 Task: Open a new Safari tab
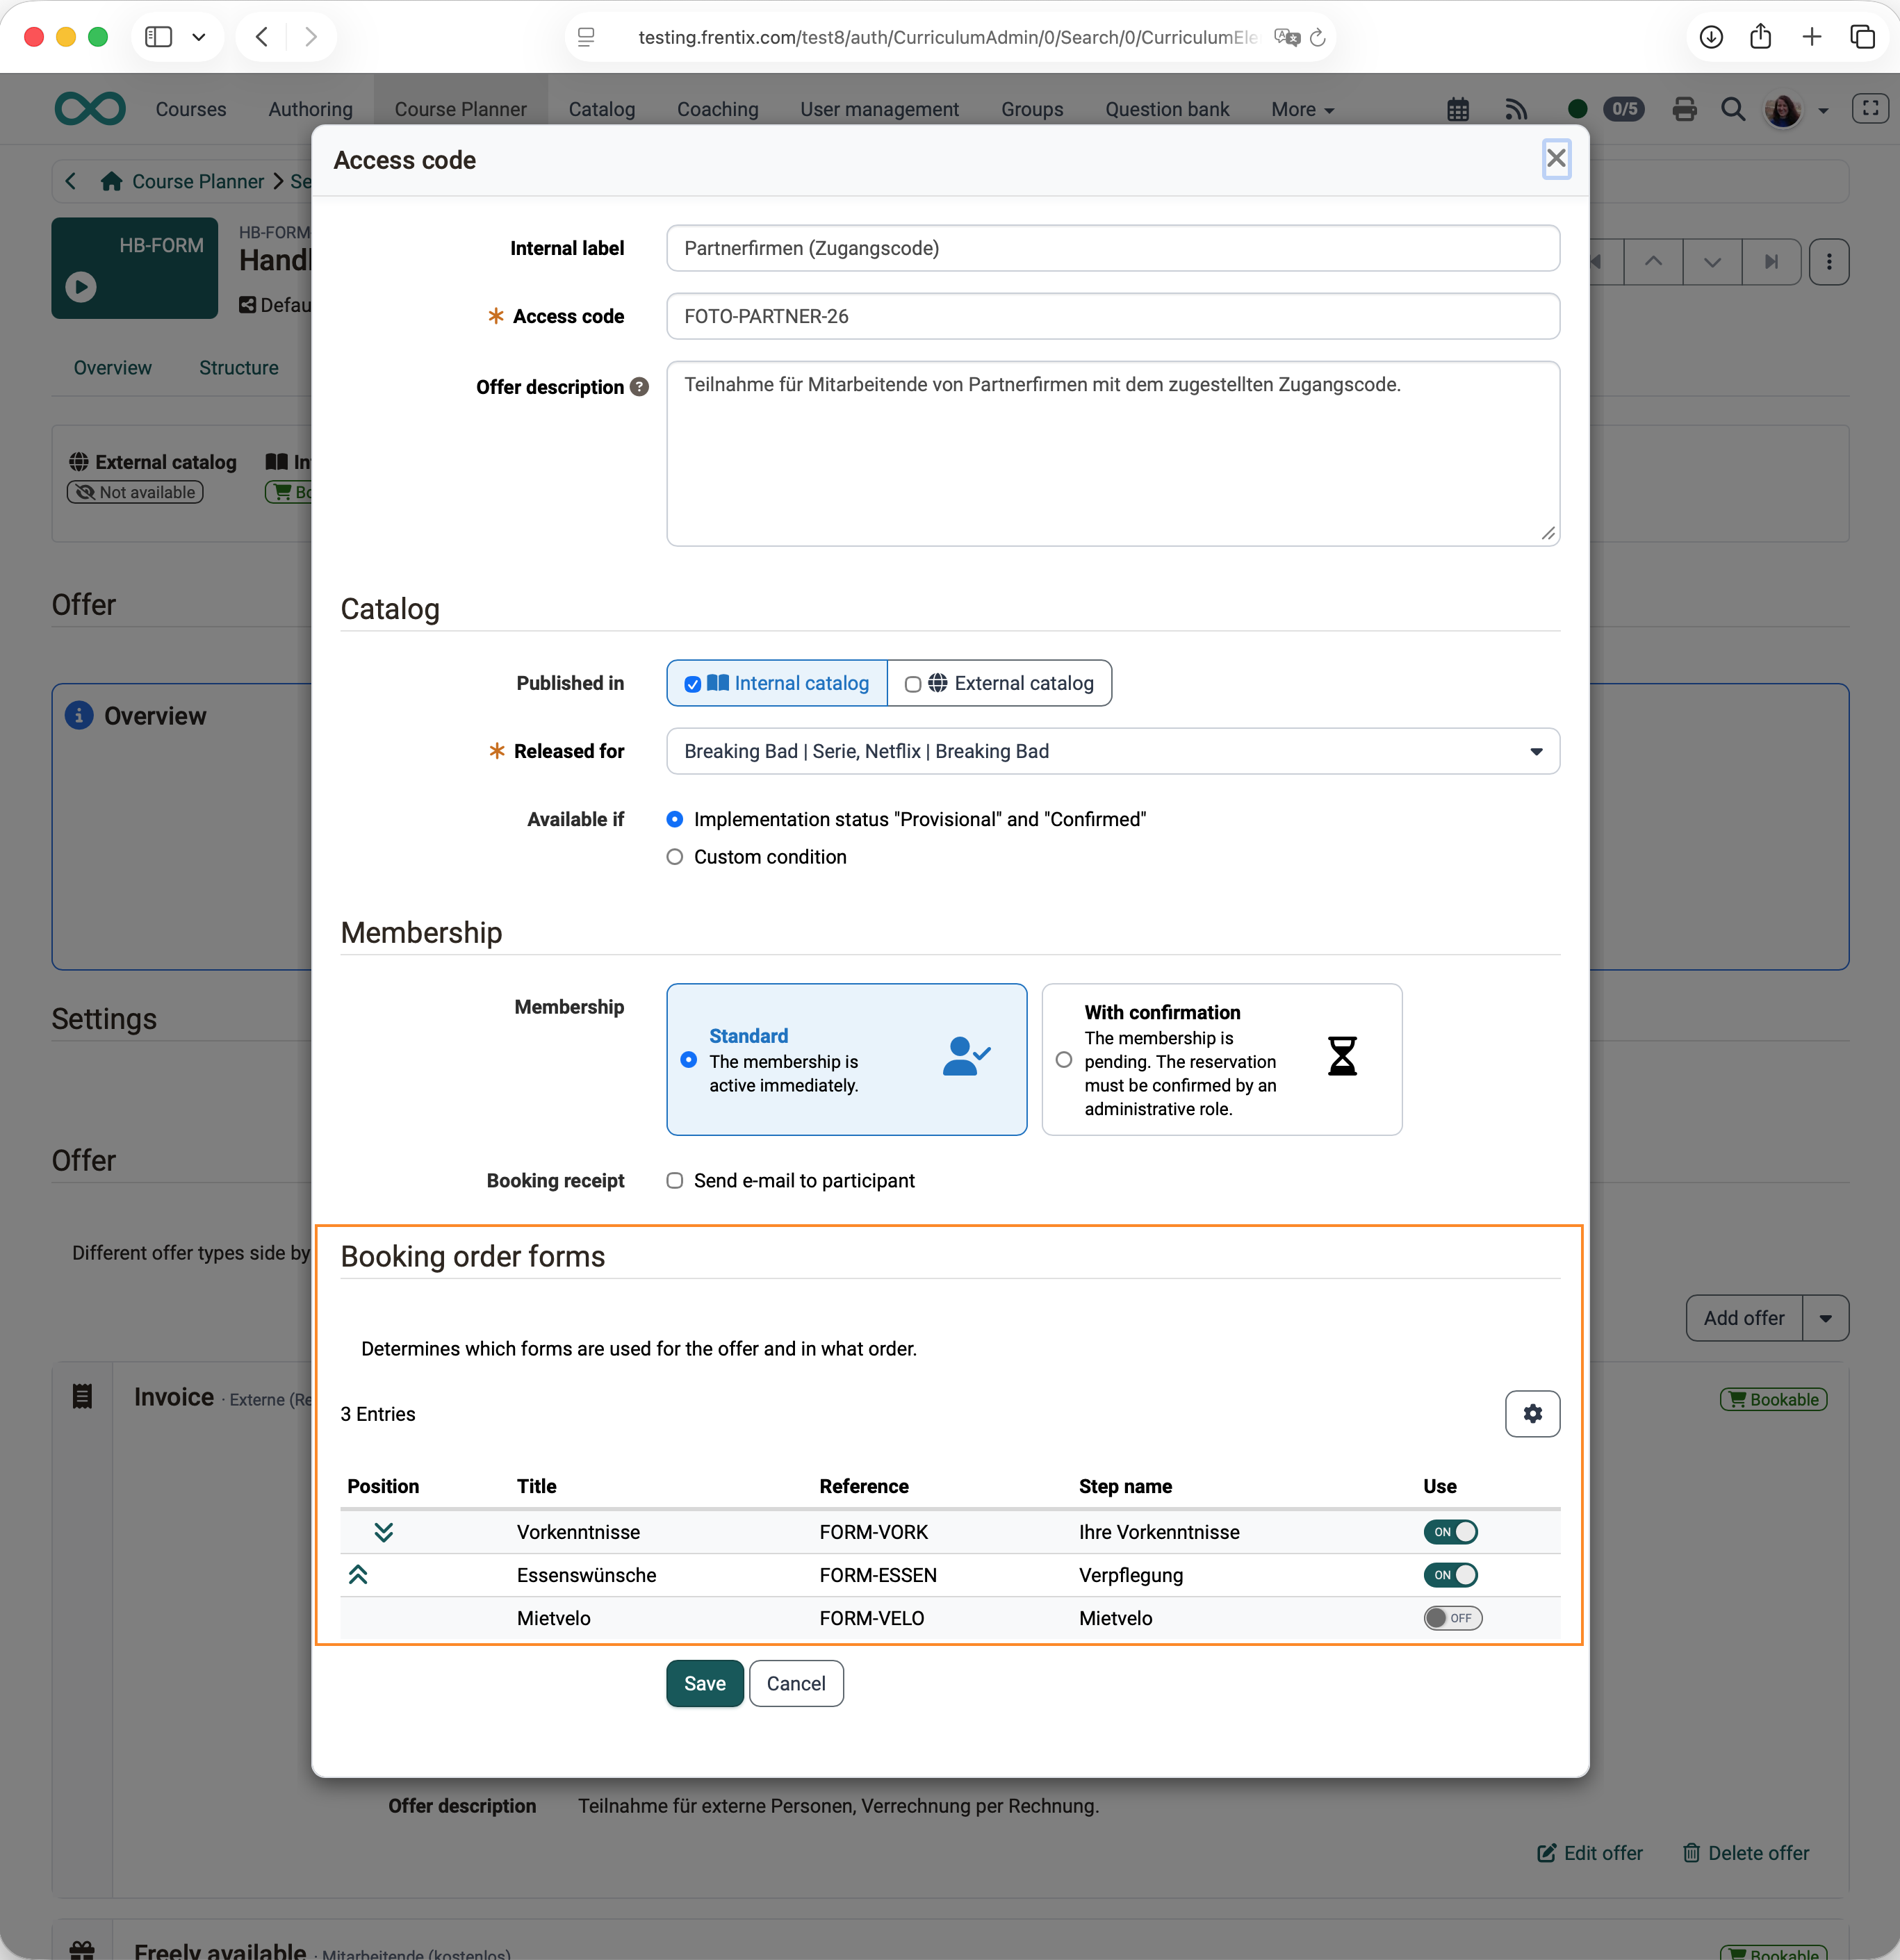1811,37
